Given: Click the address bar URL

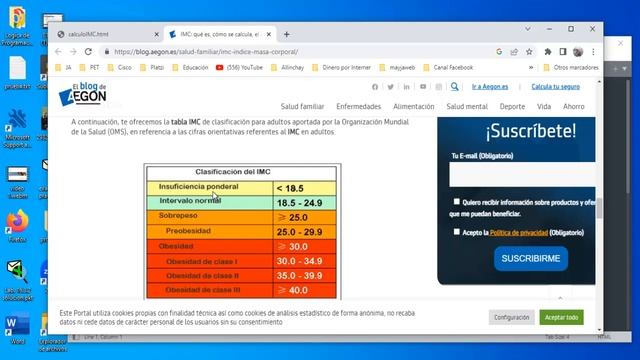Looking at the screenshot, I should click(x=206, y=52).
